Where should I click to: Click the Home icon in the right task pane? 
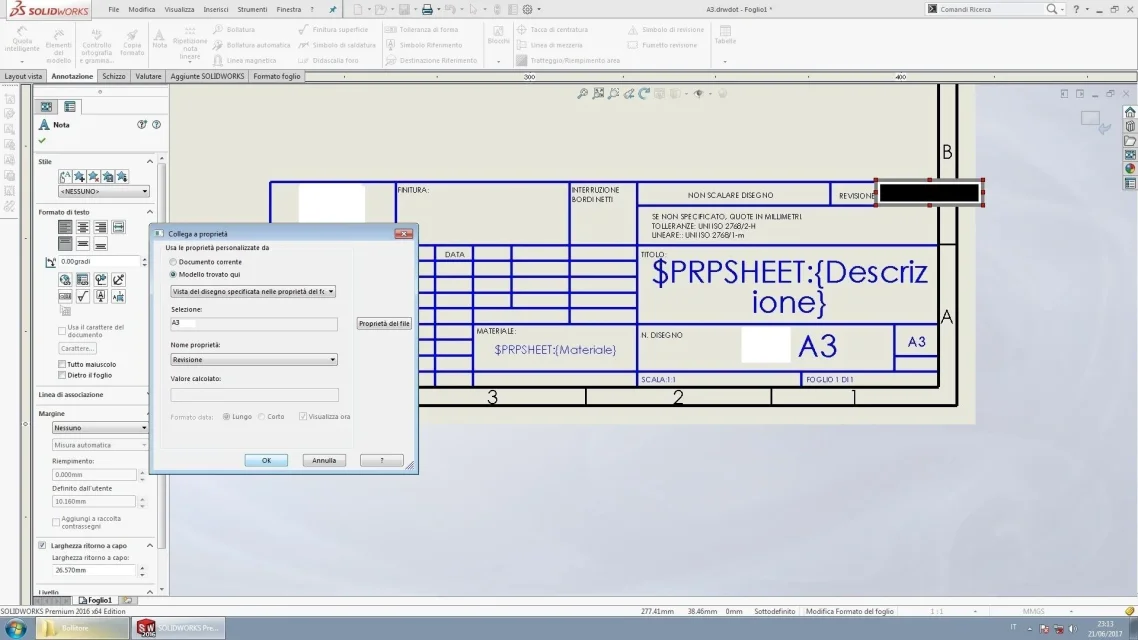point(1130,112)
